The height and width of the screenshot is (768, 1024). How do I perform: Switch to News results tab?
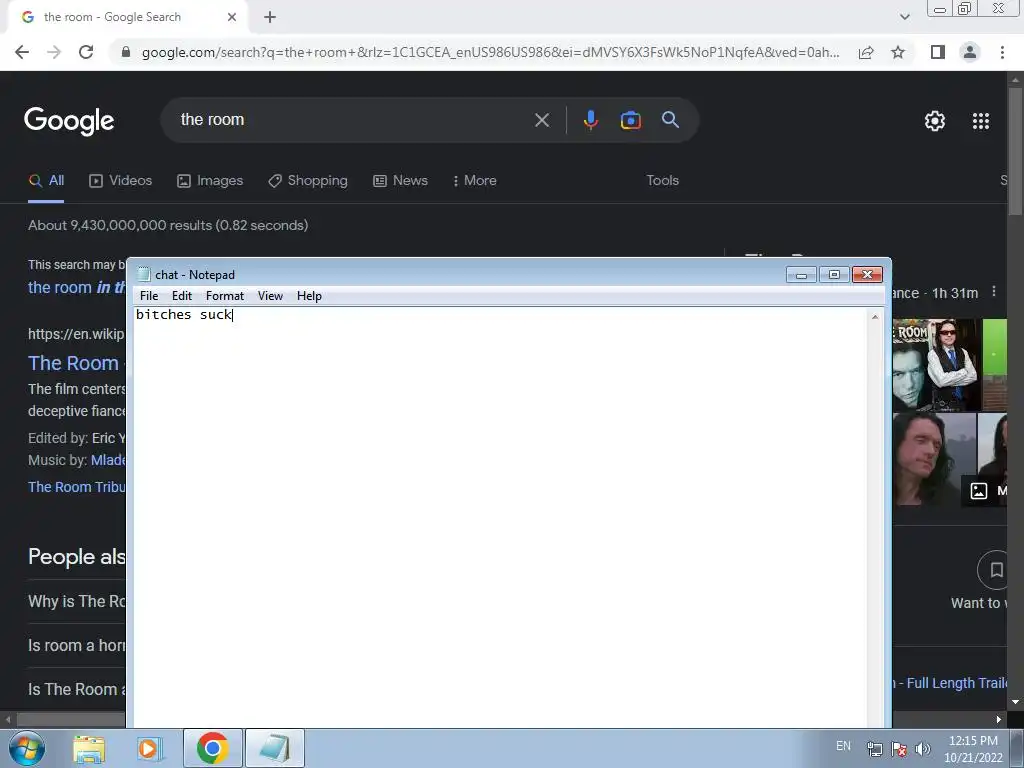400,181
